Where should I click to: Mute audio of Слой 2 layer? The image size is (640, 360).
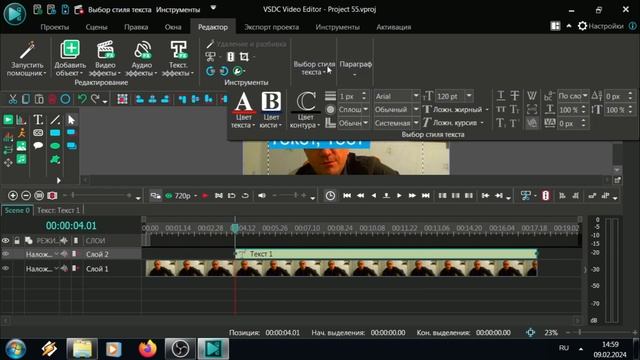pyautogui.click(x=64, y=254)
